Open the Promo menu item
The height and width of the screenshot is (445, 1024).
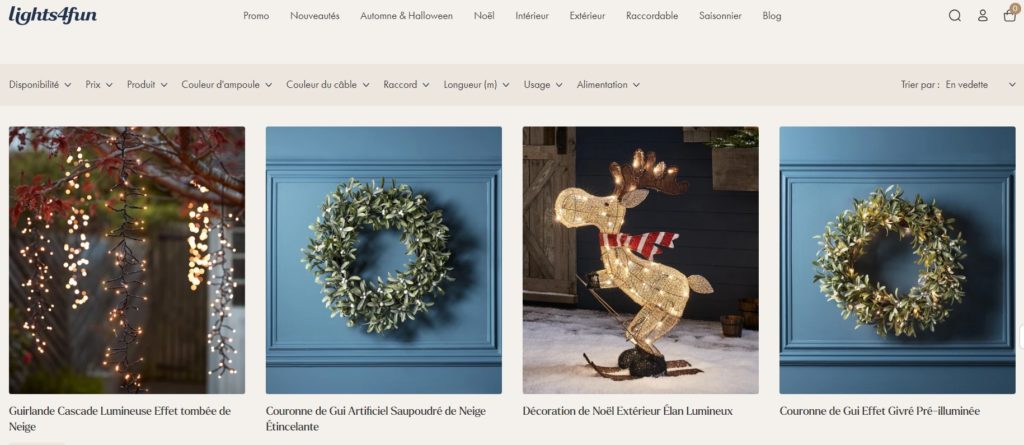click(256, 16)
